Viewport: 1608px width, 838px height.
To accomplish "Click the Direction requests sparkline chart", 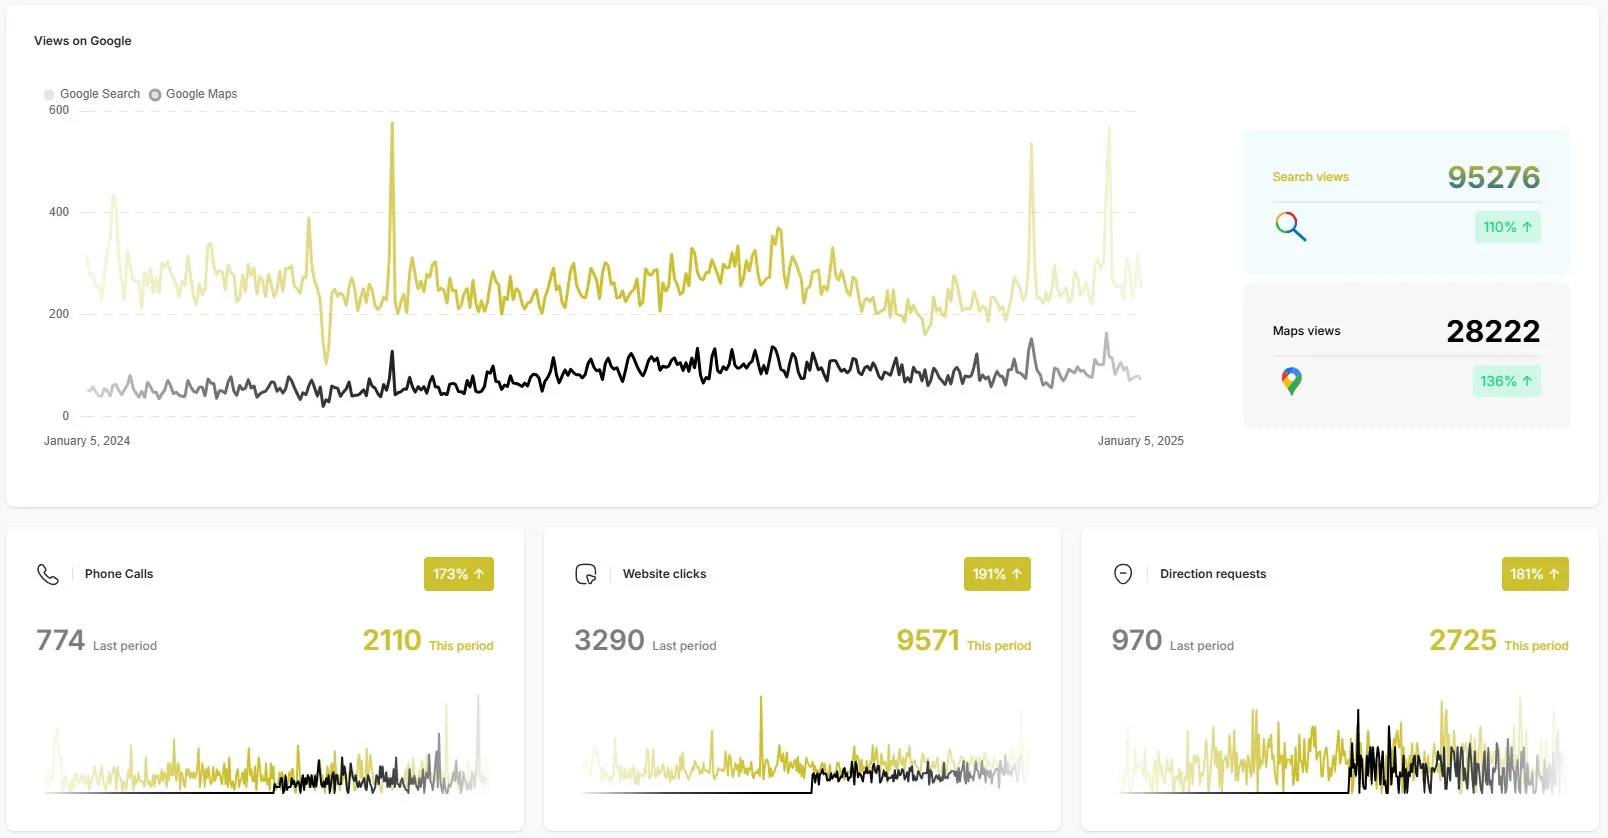I will click(1340, 750).
